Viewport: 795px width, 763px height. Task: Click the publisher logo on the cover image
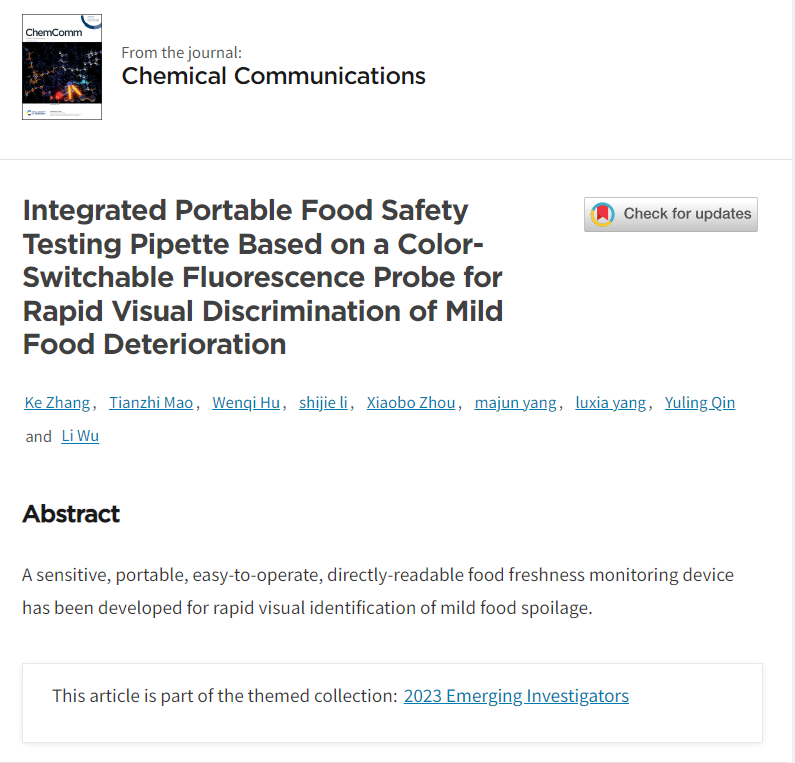(32, 113)
